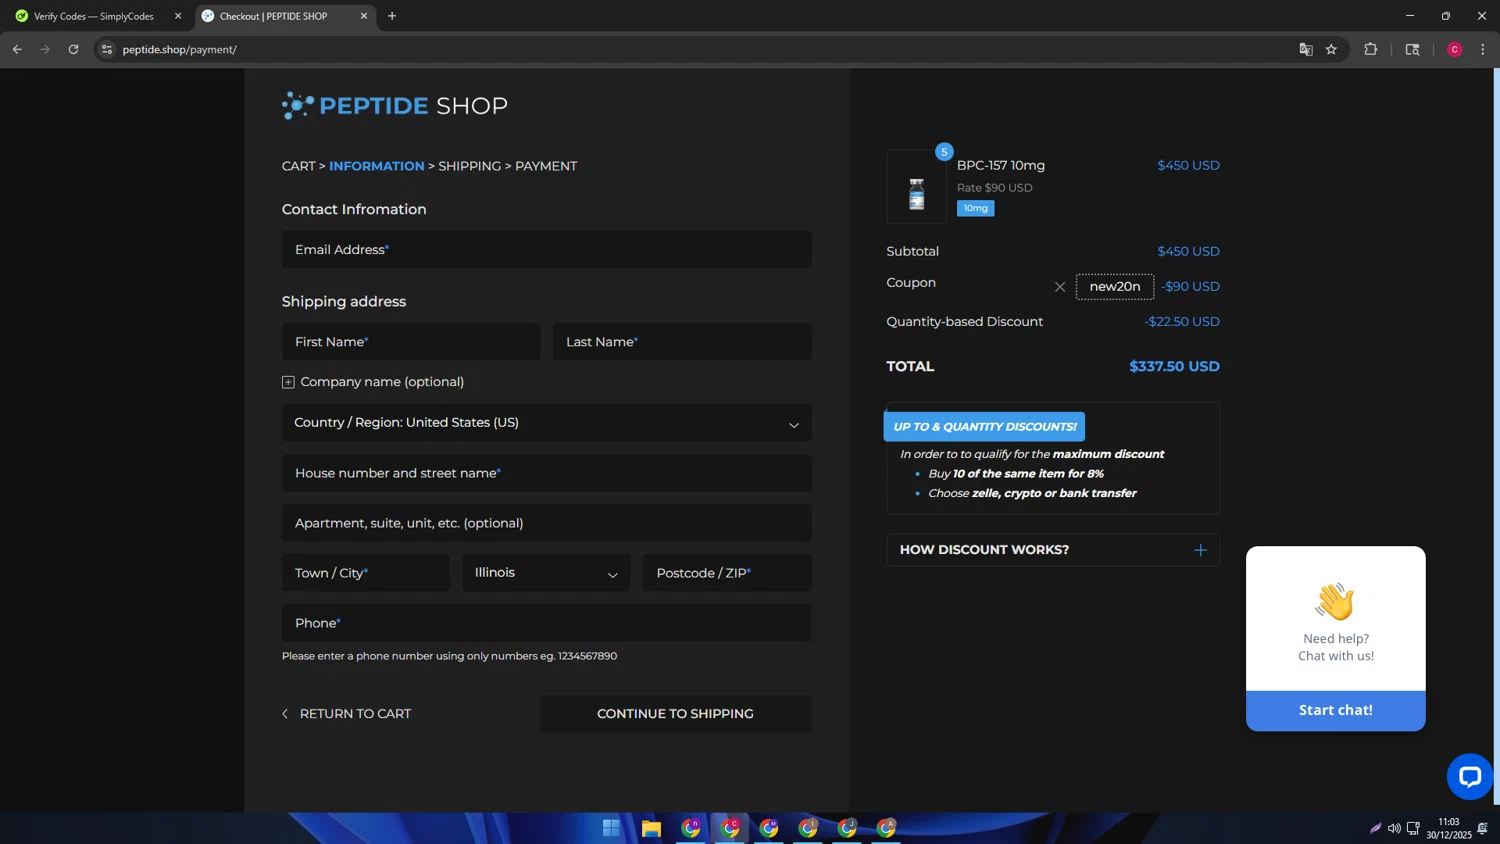Select INFORMATION breadcrumb step
This screenshot has height=844, width=1500.
click(x=377, y=166)
